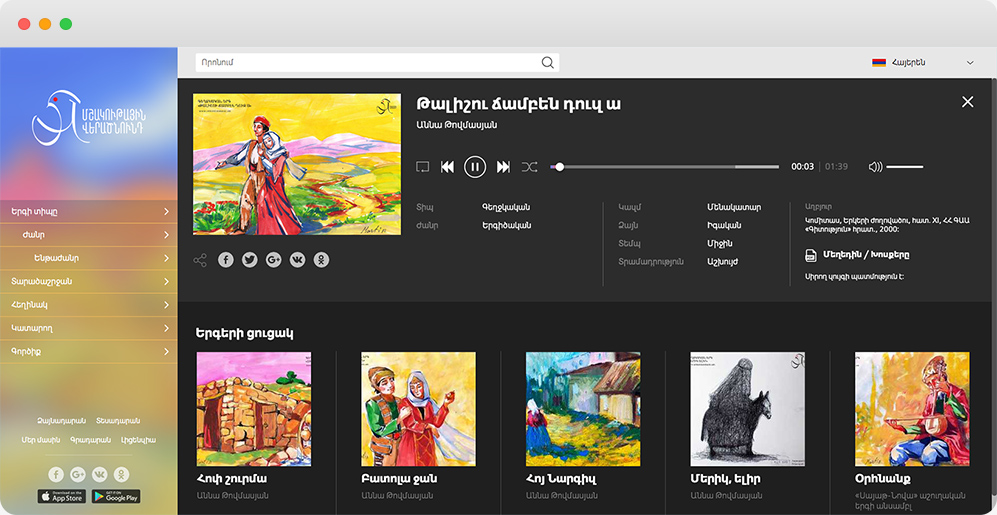Share the song on Odnoklassniki

(x=322, y=260)
